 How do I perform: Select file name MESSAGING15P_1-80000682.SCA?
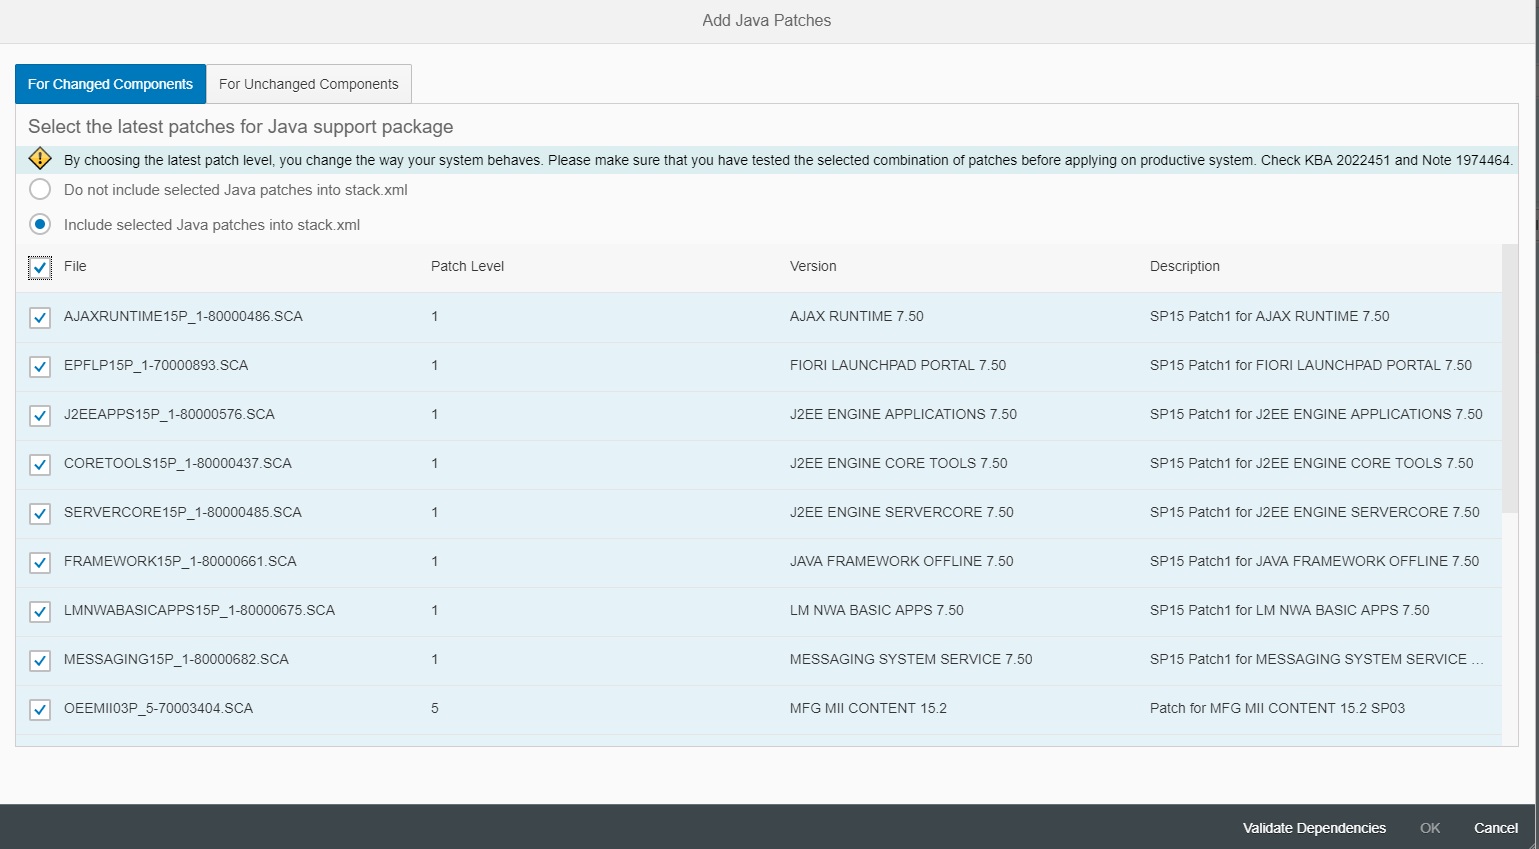click(176, 659)
